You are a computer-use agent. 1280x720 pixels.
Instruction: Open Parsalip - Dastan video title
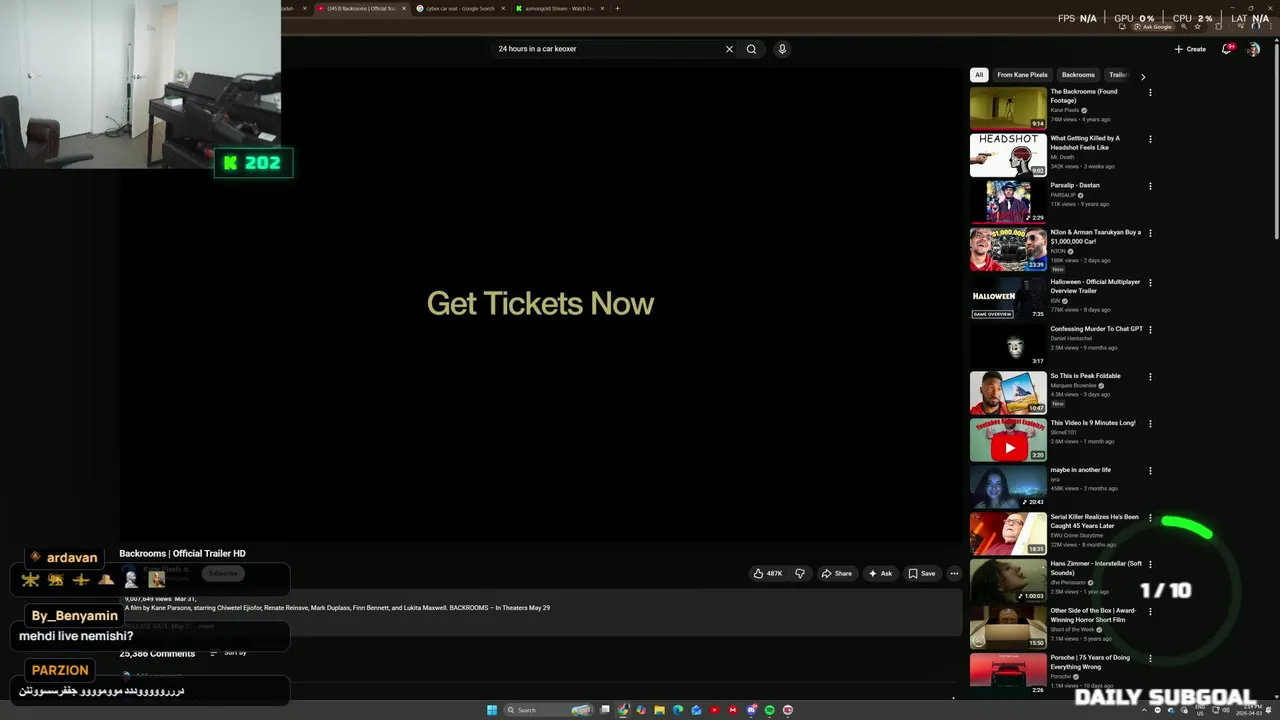pyautogui.click(x=1075, y=185)
